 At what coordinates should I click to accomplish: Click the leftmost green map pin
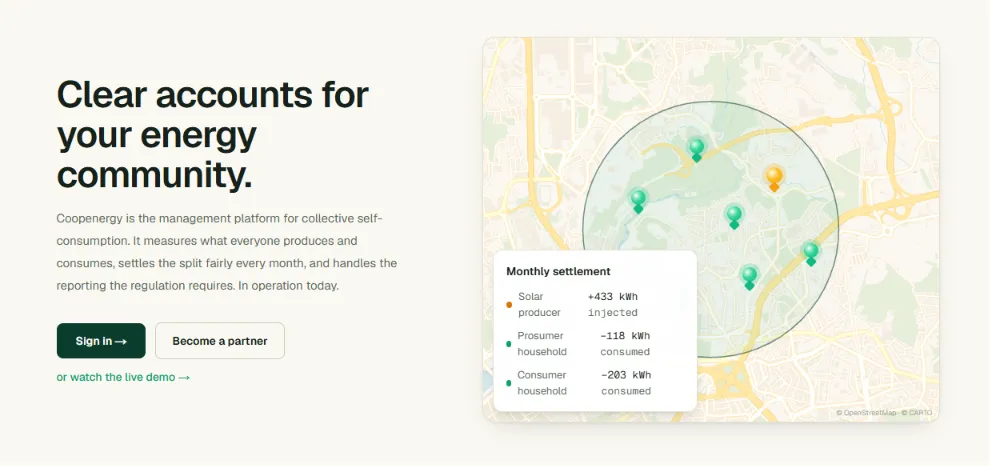(x=638, y=201)
